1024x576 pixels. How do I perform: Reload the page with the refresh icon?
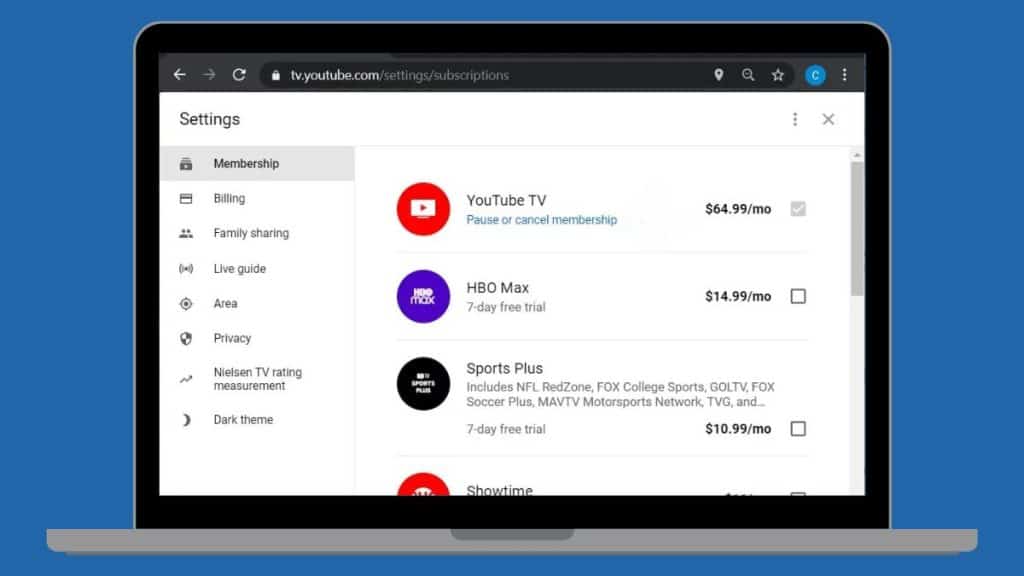coord(239,75)
